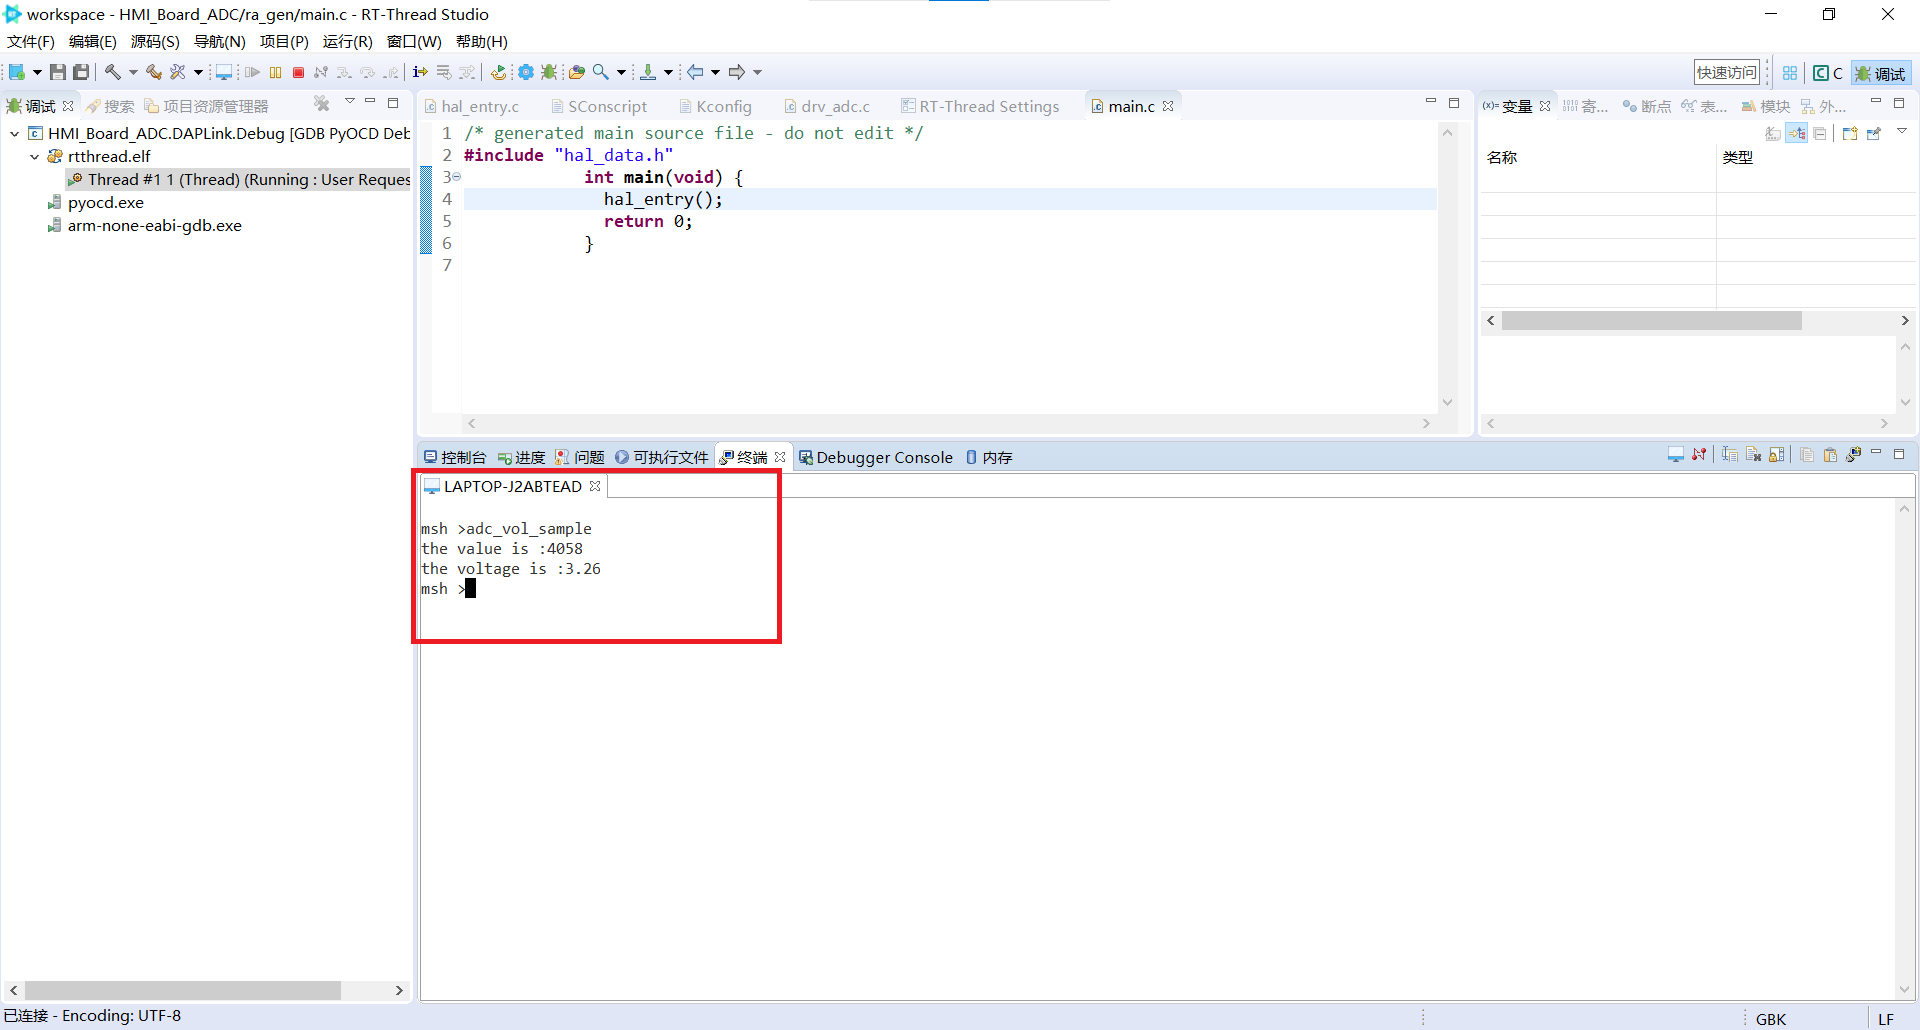Click the debug panel horizontal scrollbar

(183, 990)
